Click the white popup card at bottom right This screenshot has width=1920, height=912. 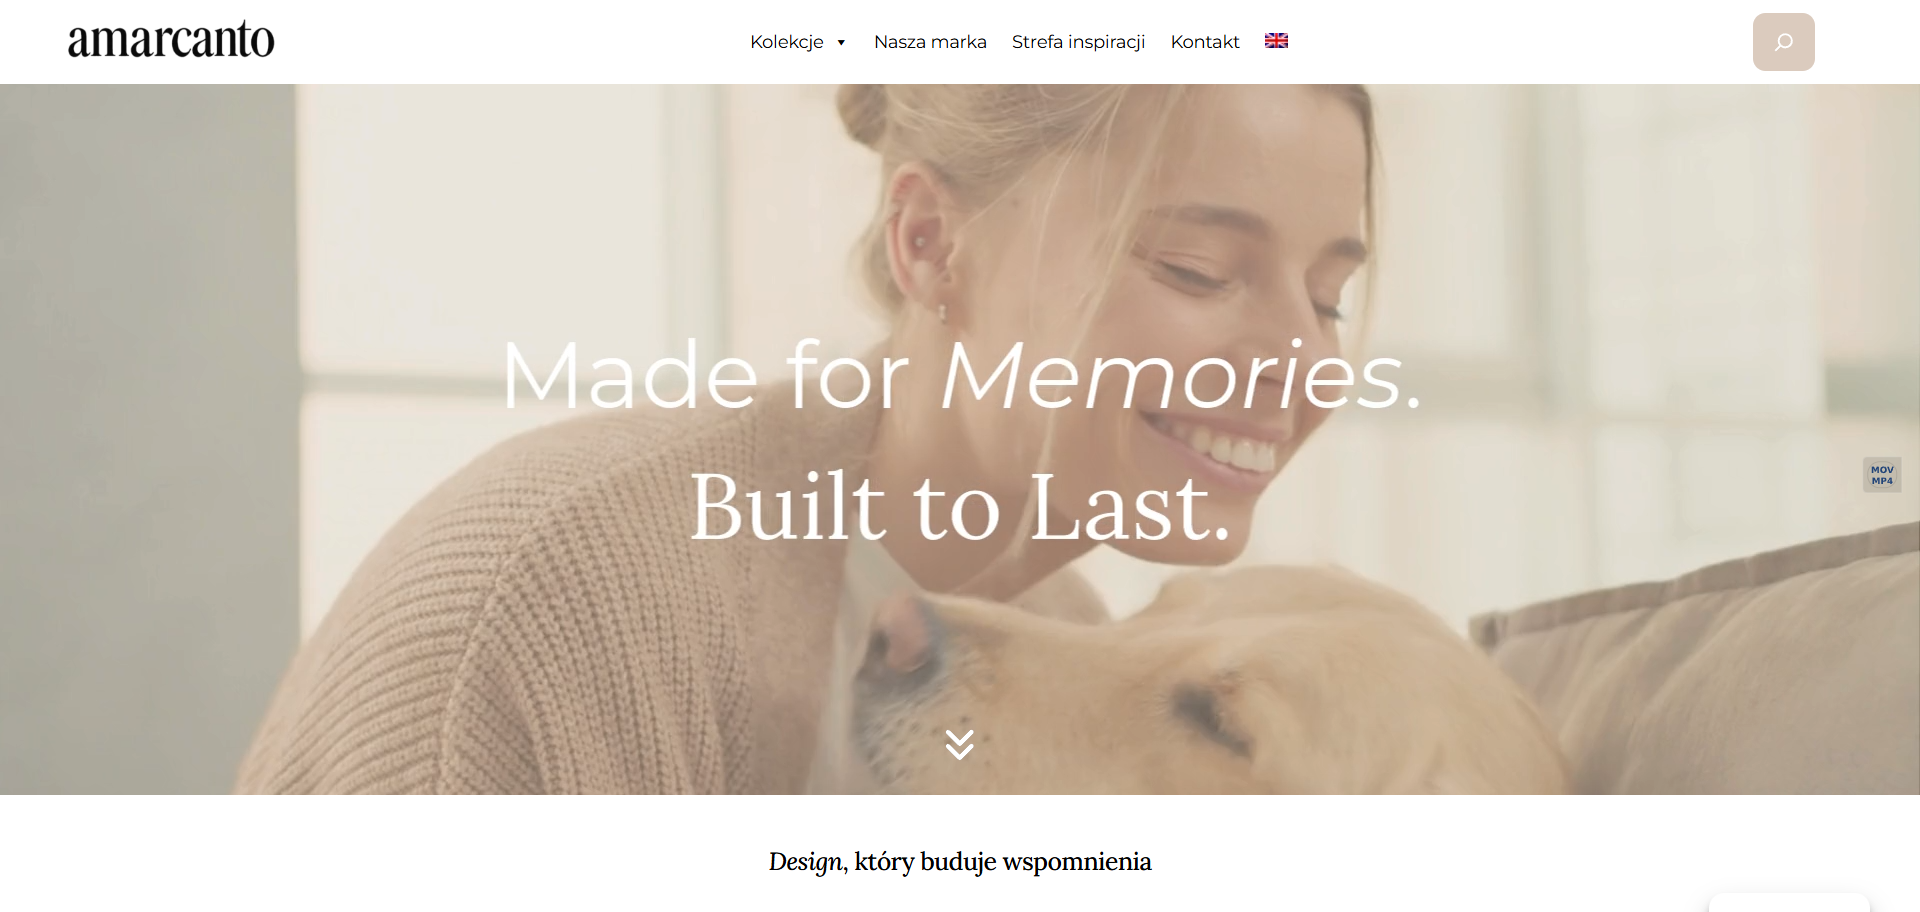click(x=1789, y=903)
